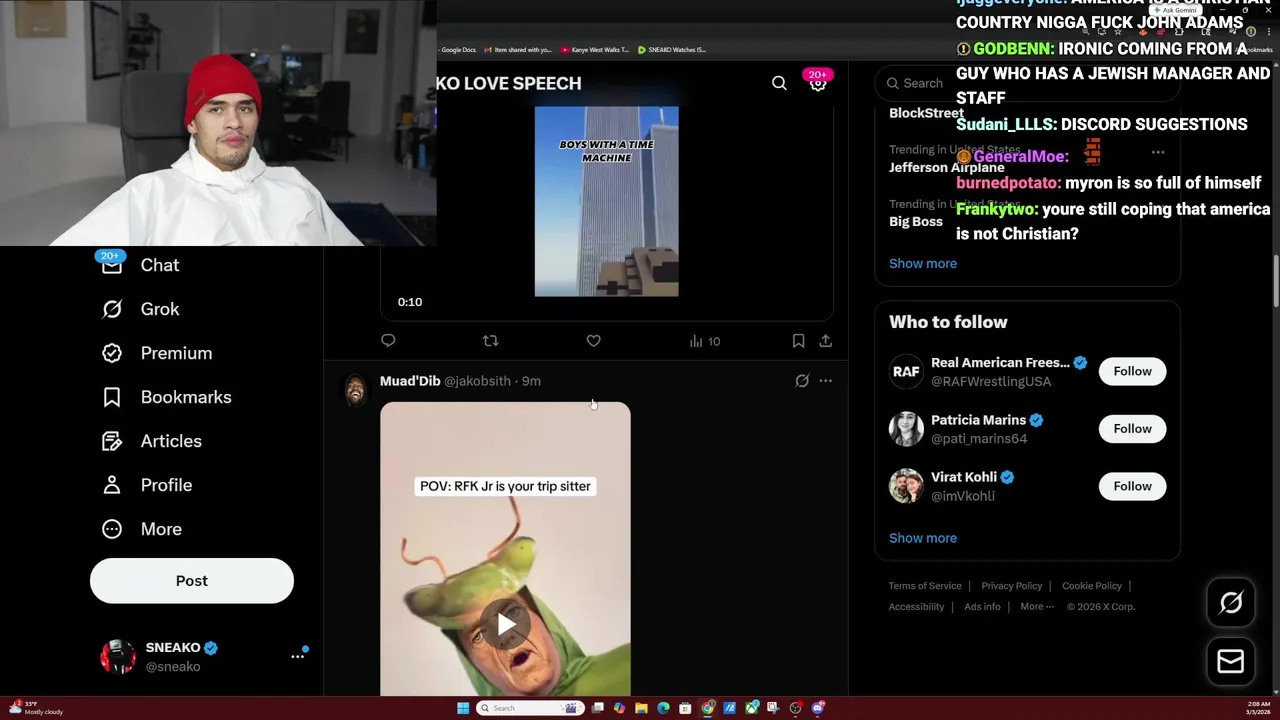
Task: Follow Virat Kohli
Action: 1133,486
